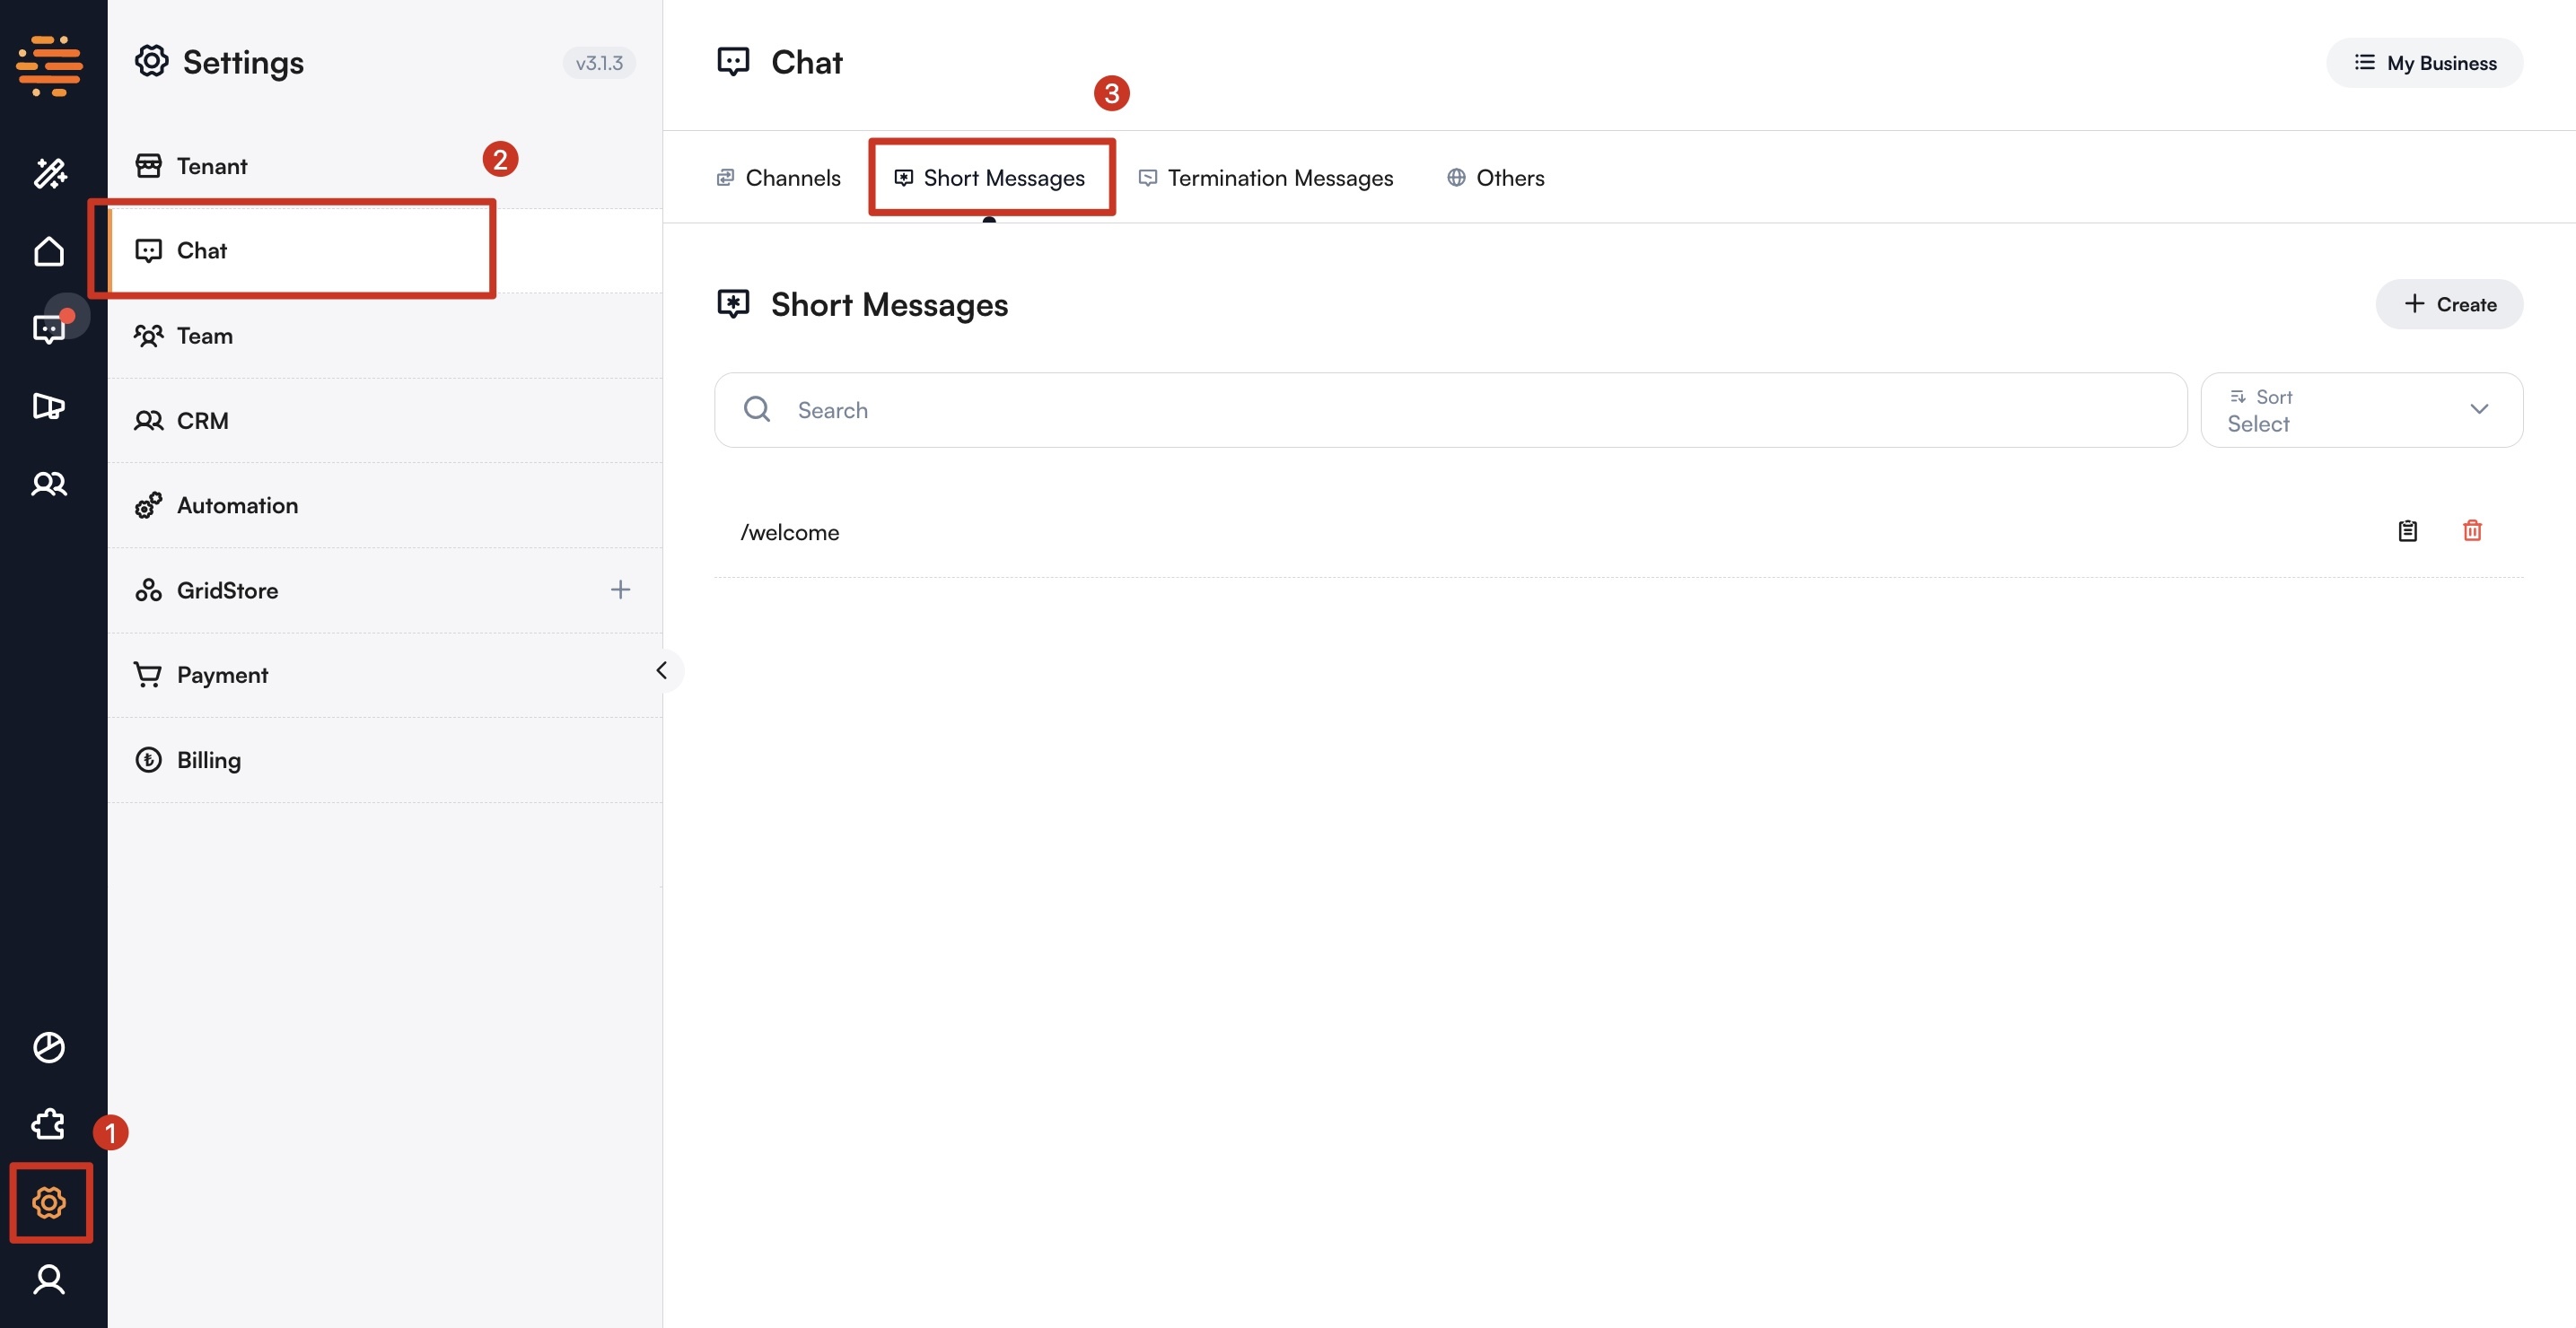Open the puzzle piece integrations icon
This screenshot has height=1328, width=2576.
[49, 1124]
